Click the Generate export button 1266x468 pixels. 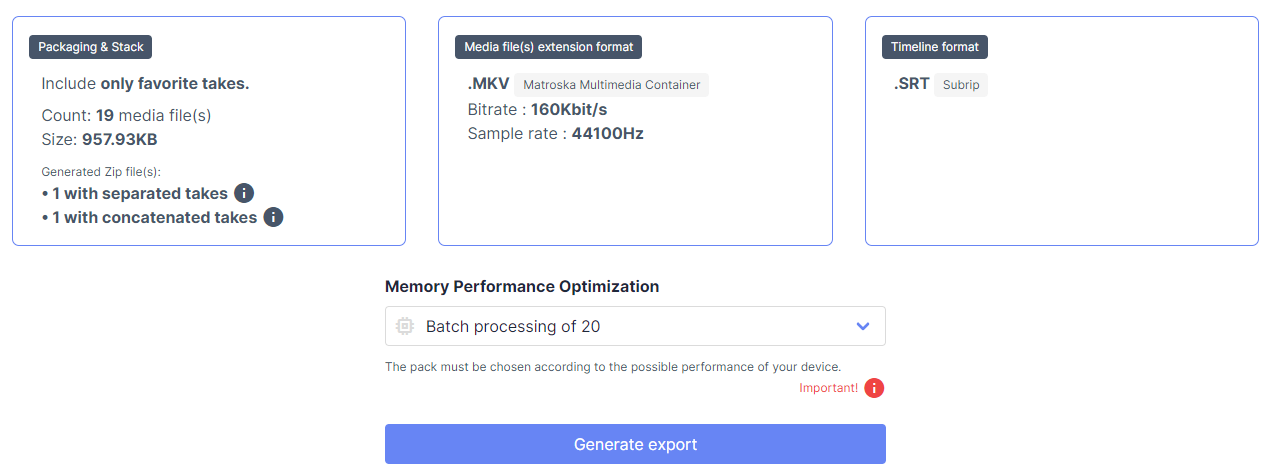pyautogui.click(x=635, y=444)
